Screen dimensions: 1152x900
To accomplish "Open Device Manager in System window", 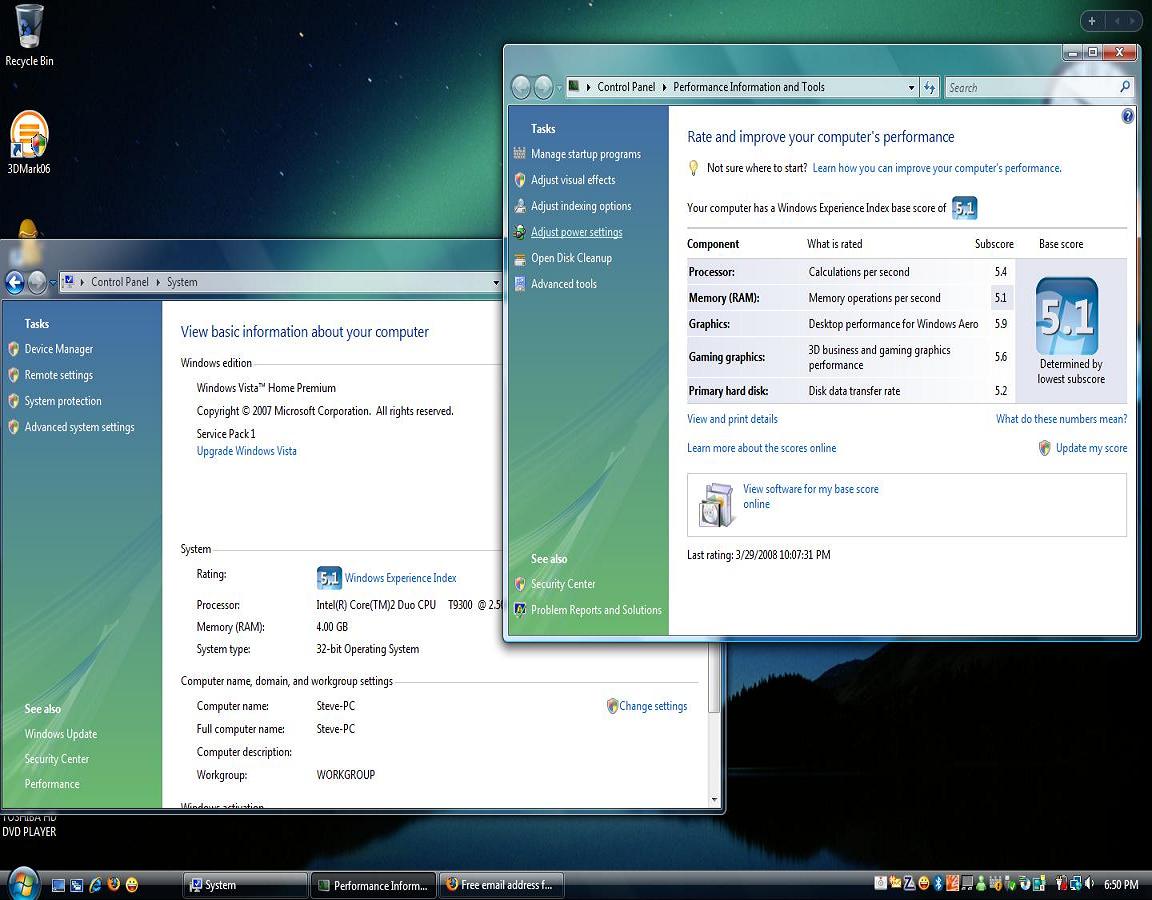I will pos(59,349).
